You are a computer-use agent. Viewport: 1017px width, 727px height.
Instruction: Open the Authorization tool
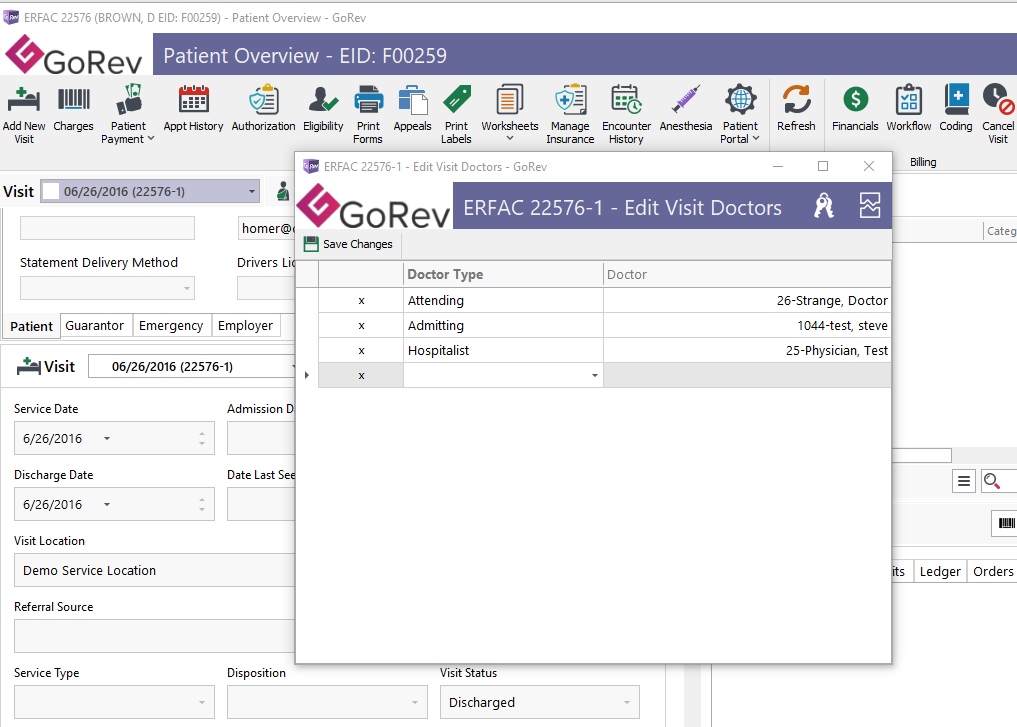tap(263, 108)
